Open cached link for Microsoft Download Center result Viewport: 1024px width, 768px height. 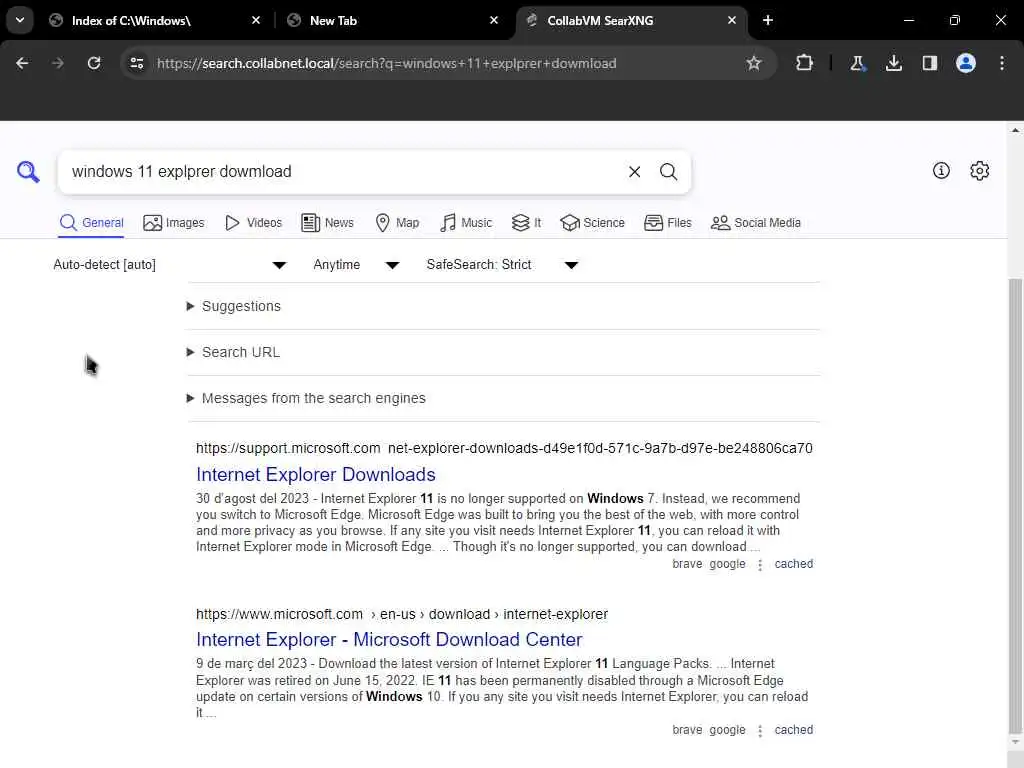(793, 729)
